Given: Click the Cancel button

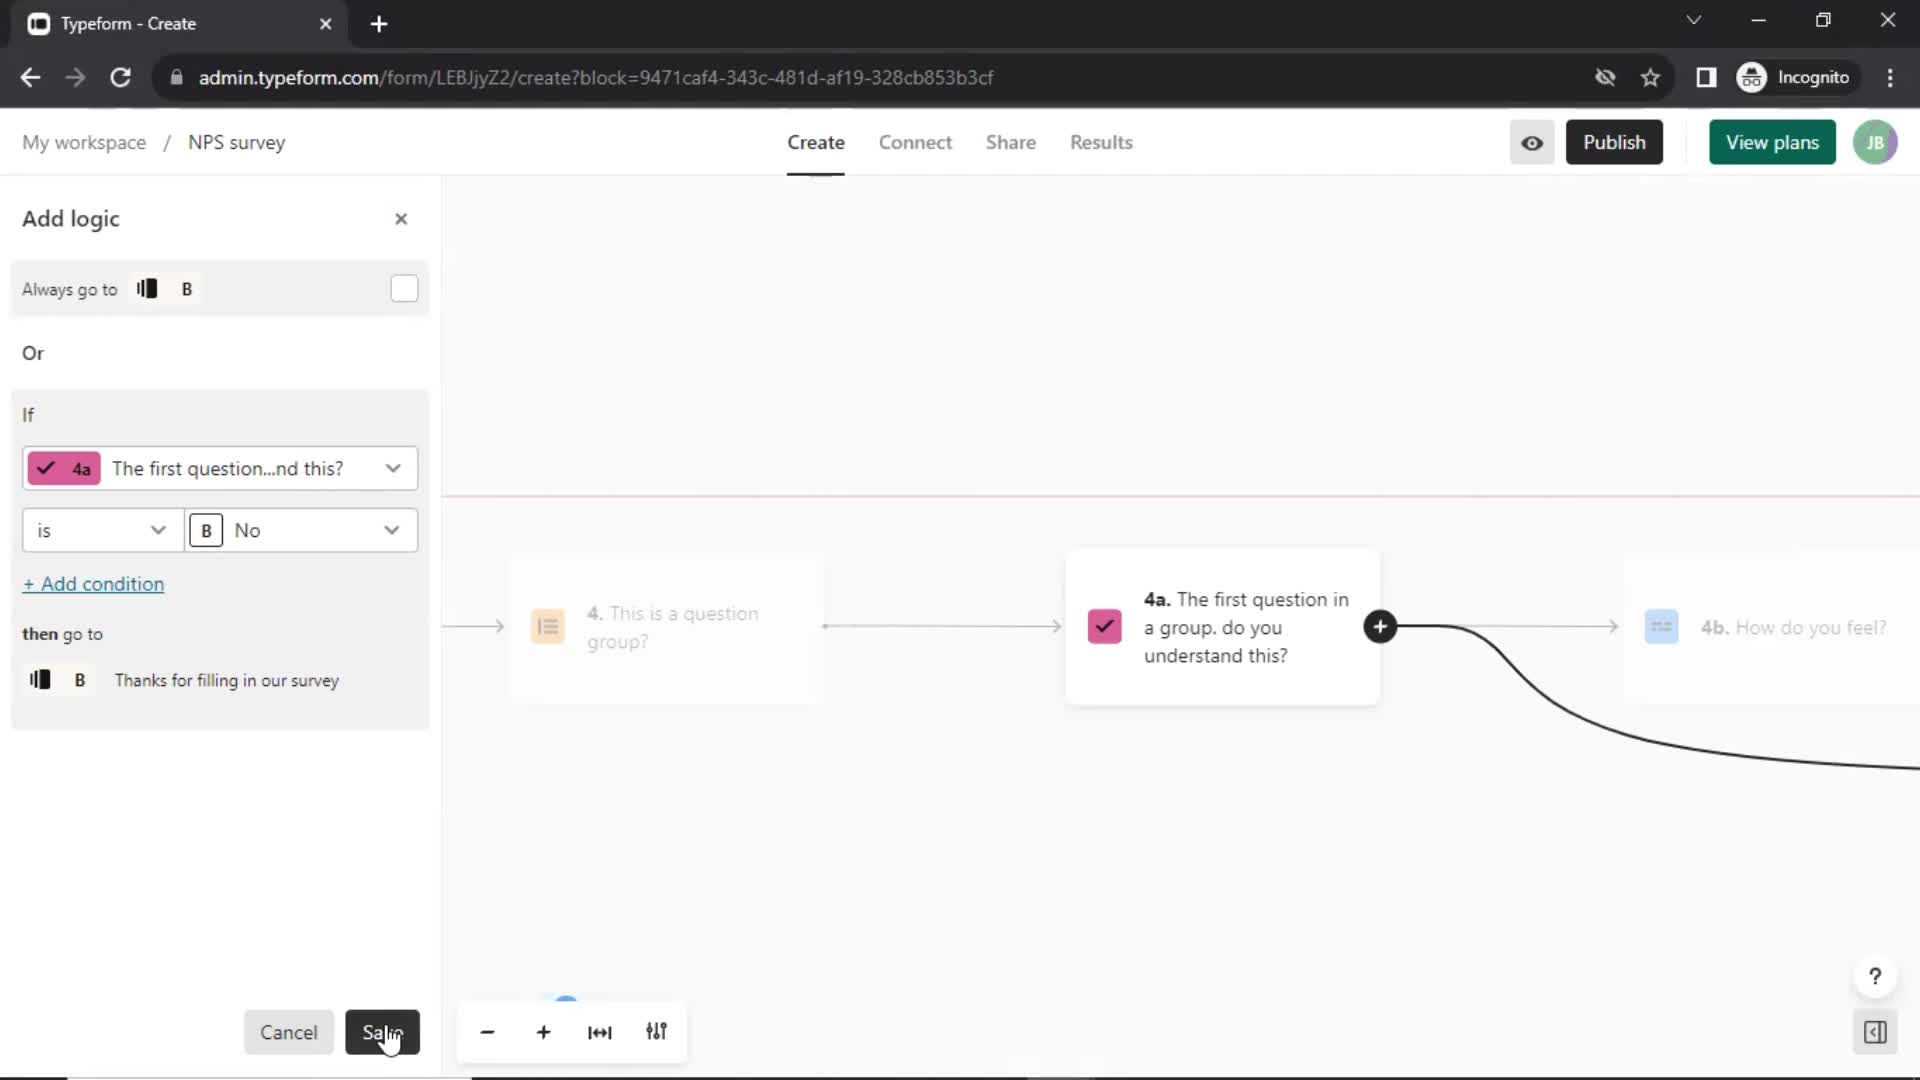Looking at the screenshot, I should point(288,1032).
